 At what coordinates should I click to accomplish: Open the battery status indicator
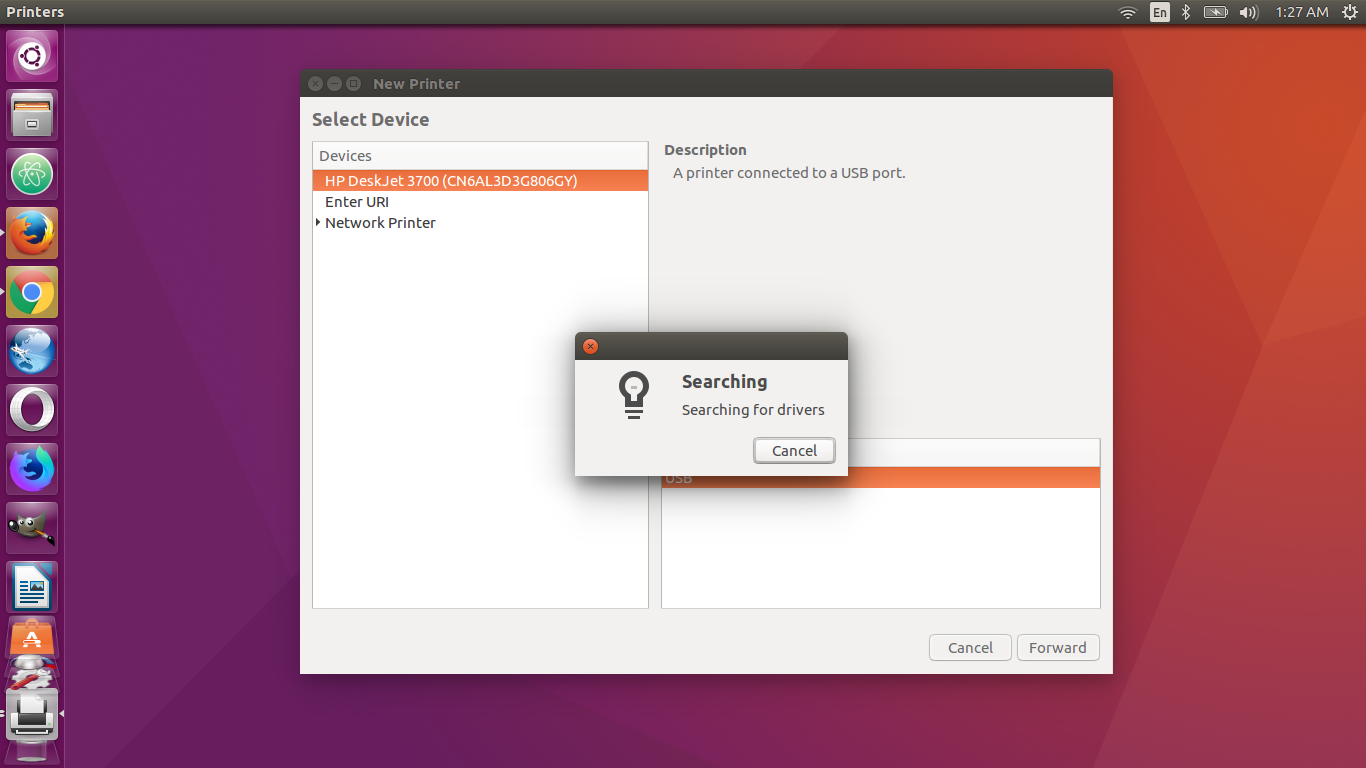coord(1215,12)
